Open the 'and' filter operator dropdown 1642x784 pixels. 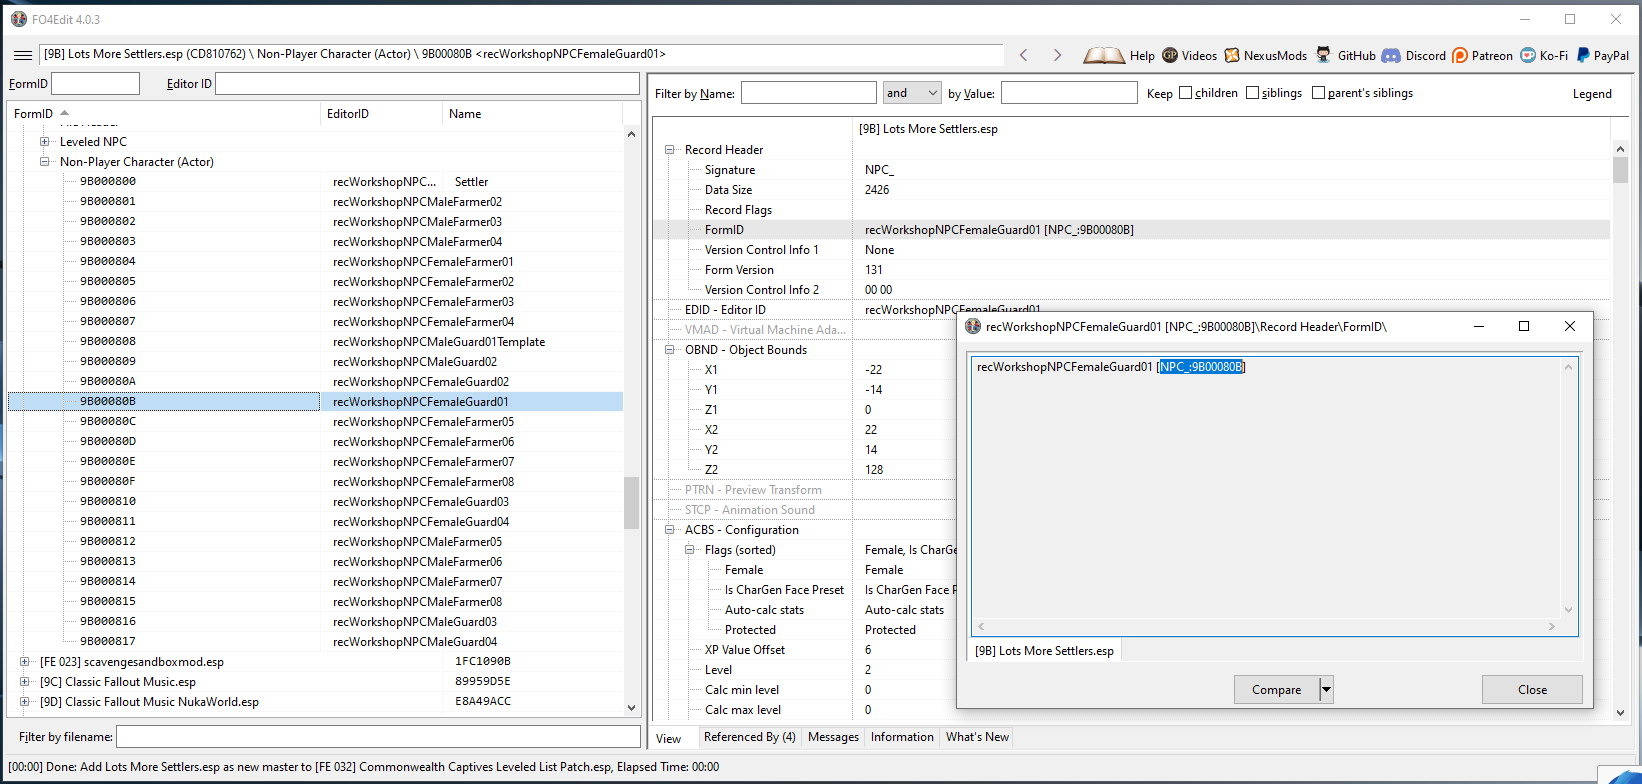[x=912, y=93]
